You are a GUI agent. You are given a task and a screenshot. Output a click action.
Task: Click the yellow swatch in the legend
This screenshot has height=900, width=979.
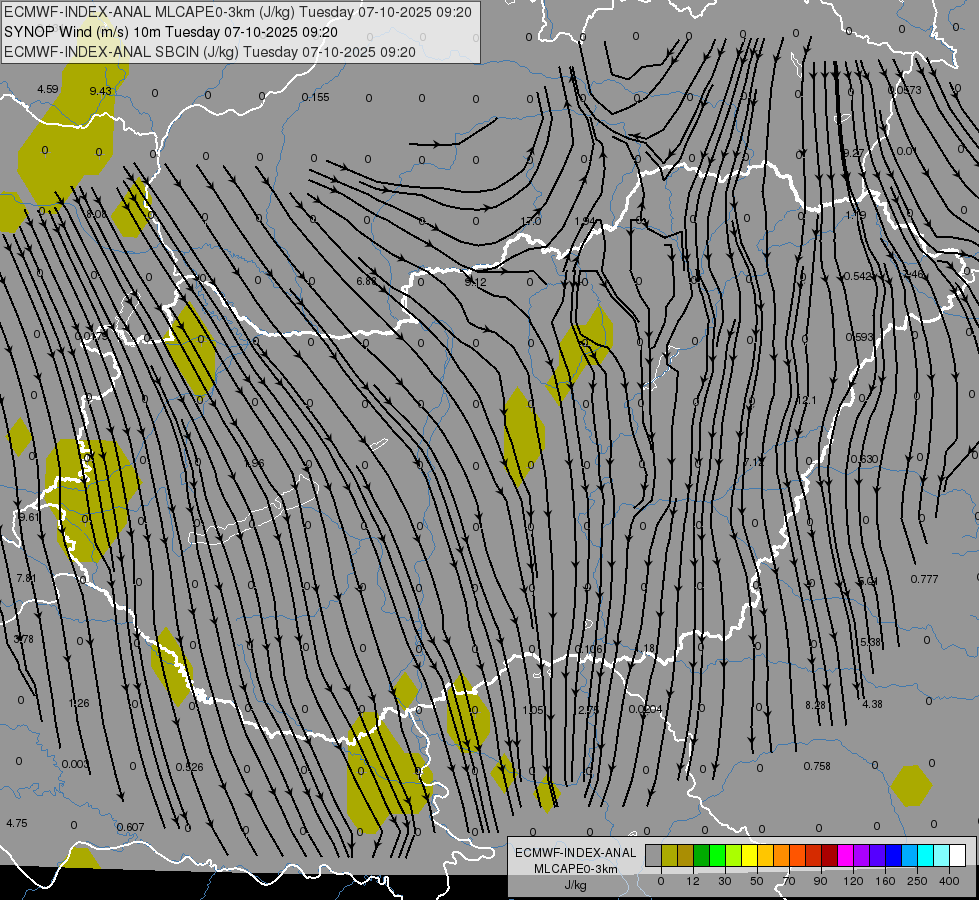tap(749, 855)
